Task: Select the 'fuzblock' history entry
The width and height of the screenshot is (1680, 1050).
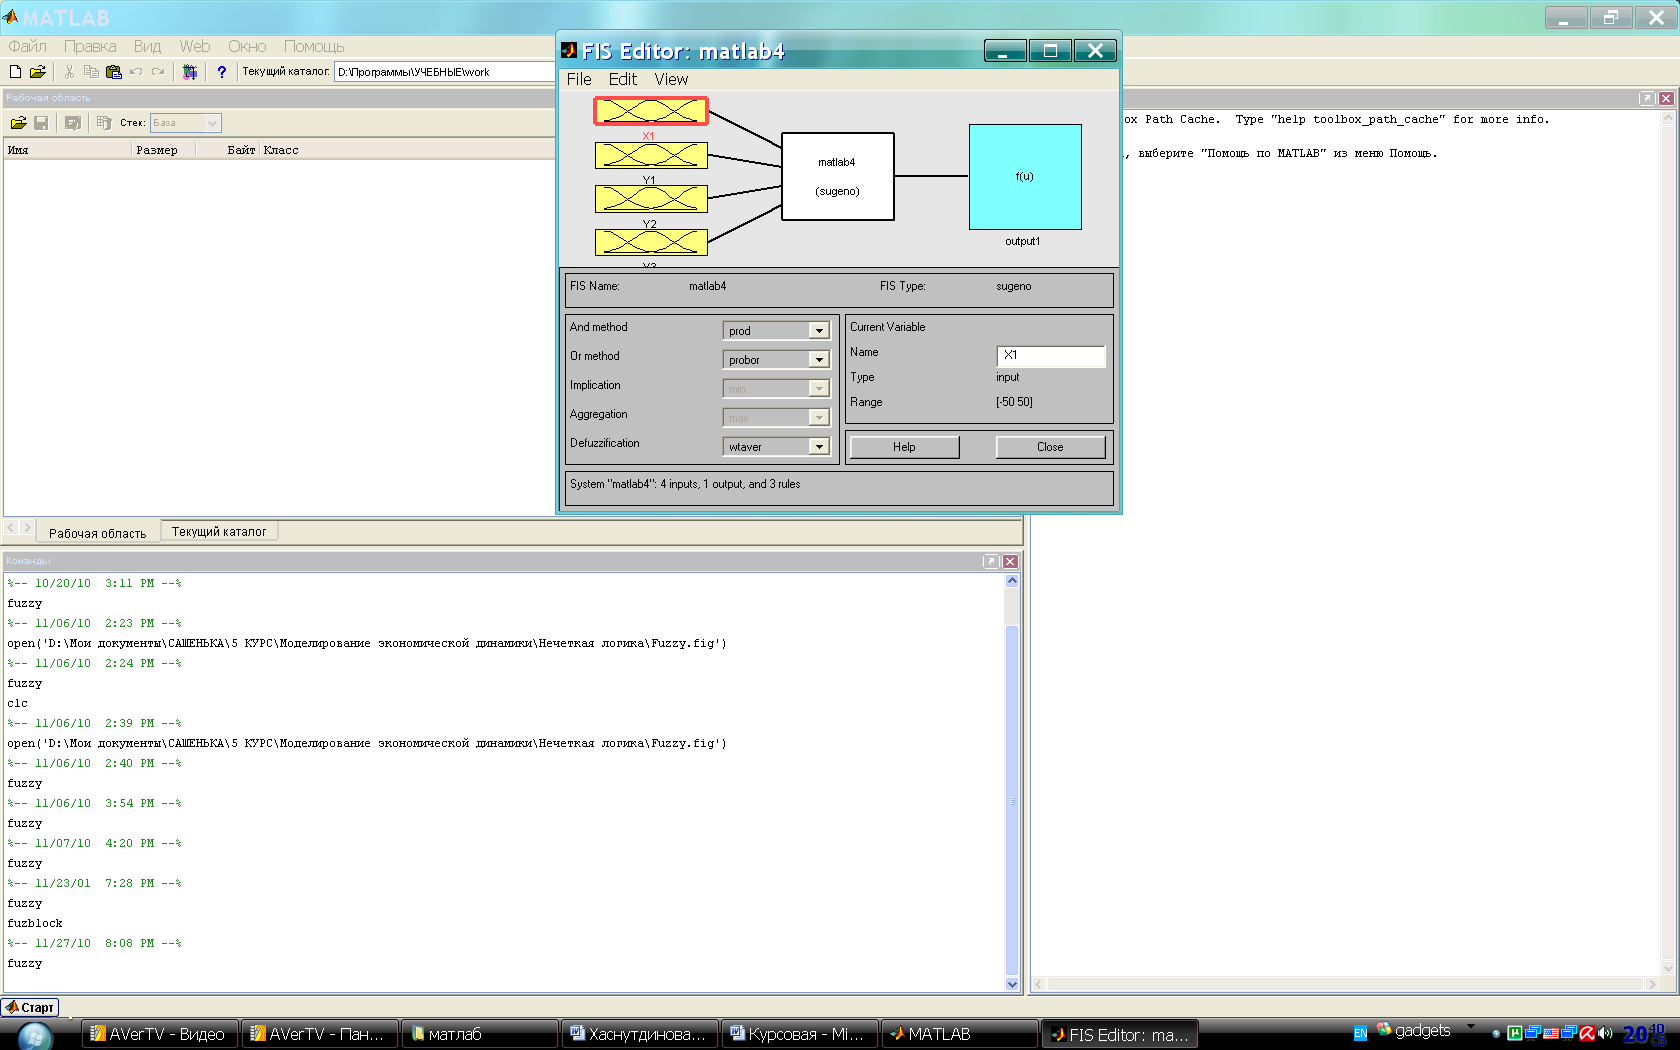Action: coord(35,923)
